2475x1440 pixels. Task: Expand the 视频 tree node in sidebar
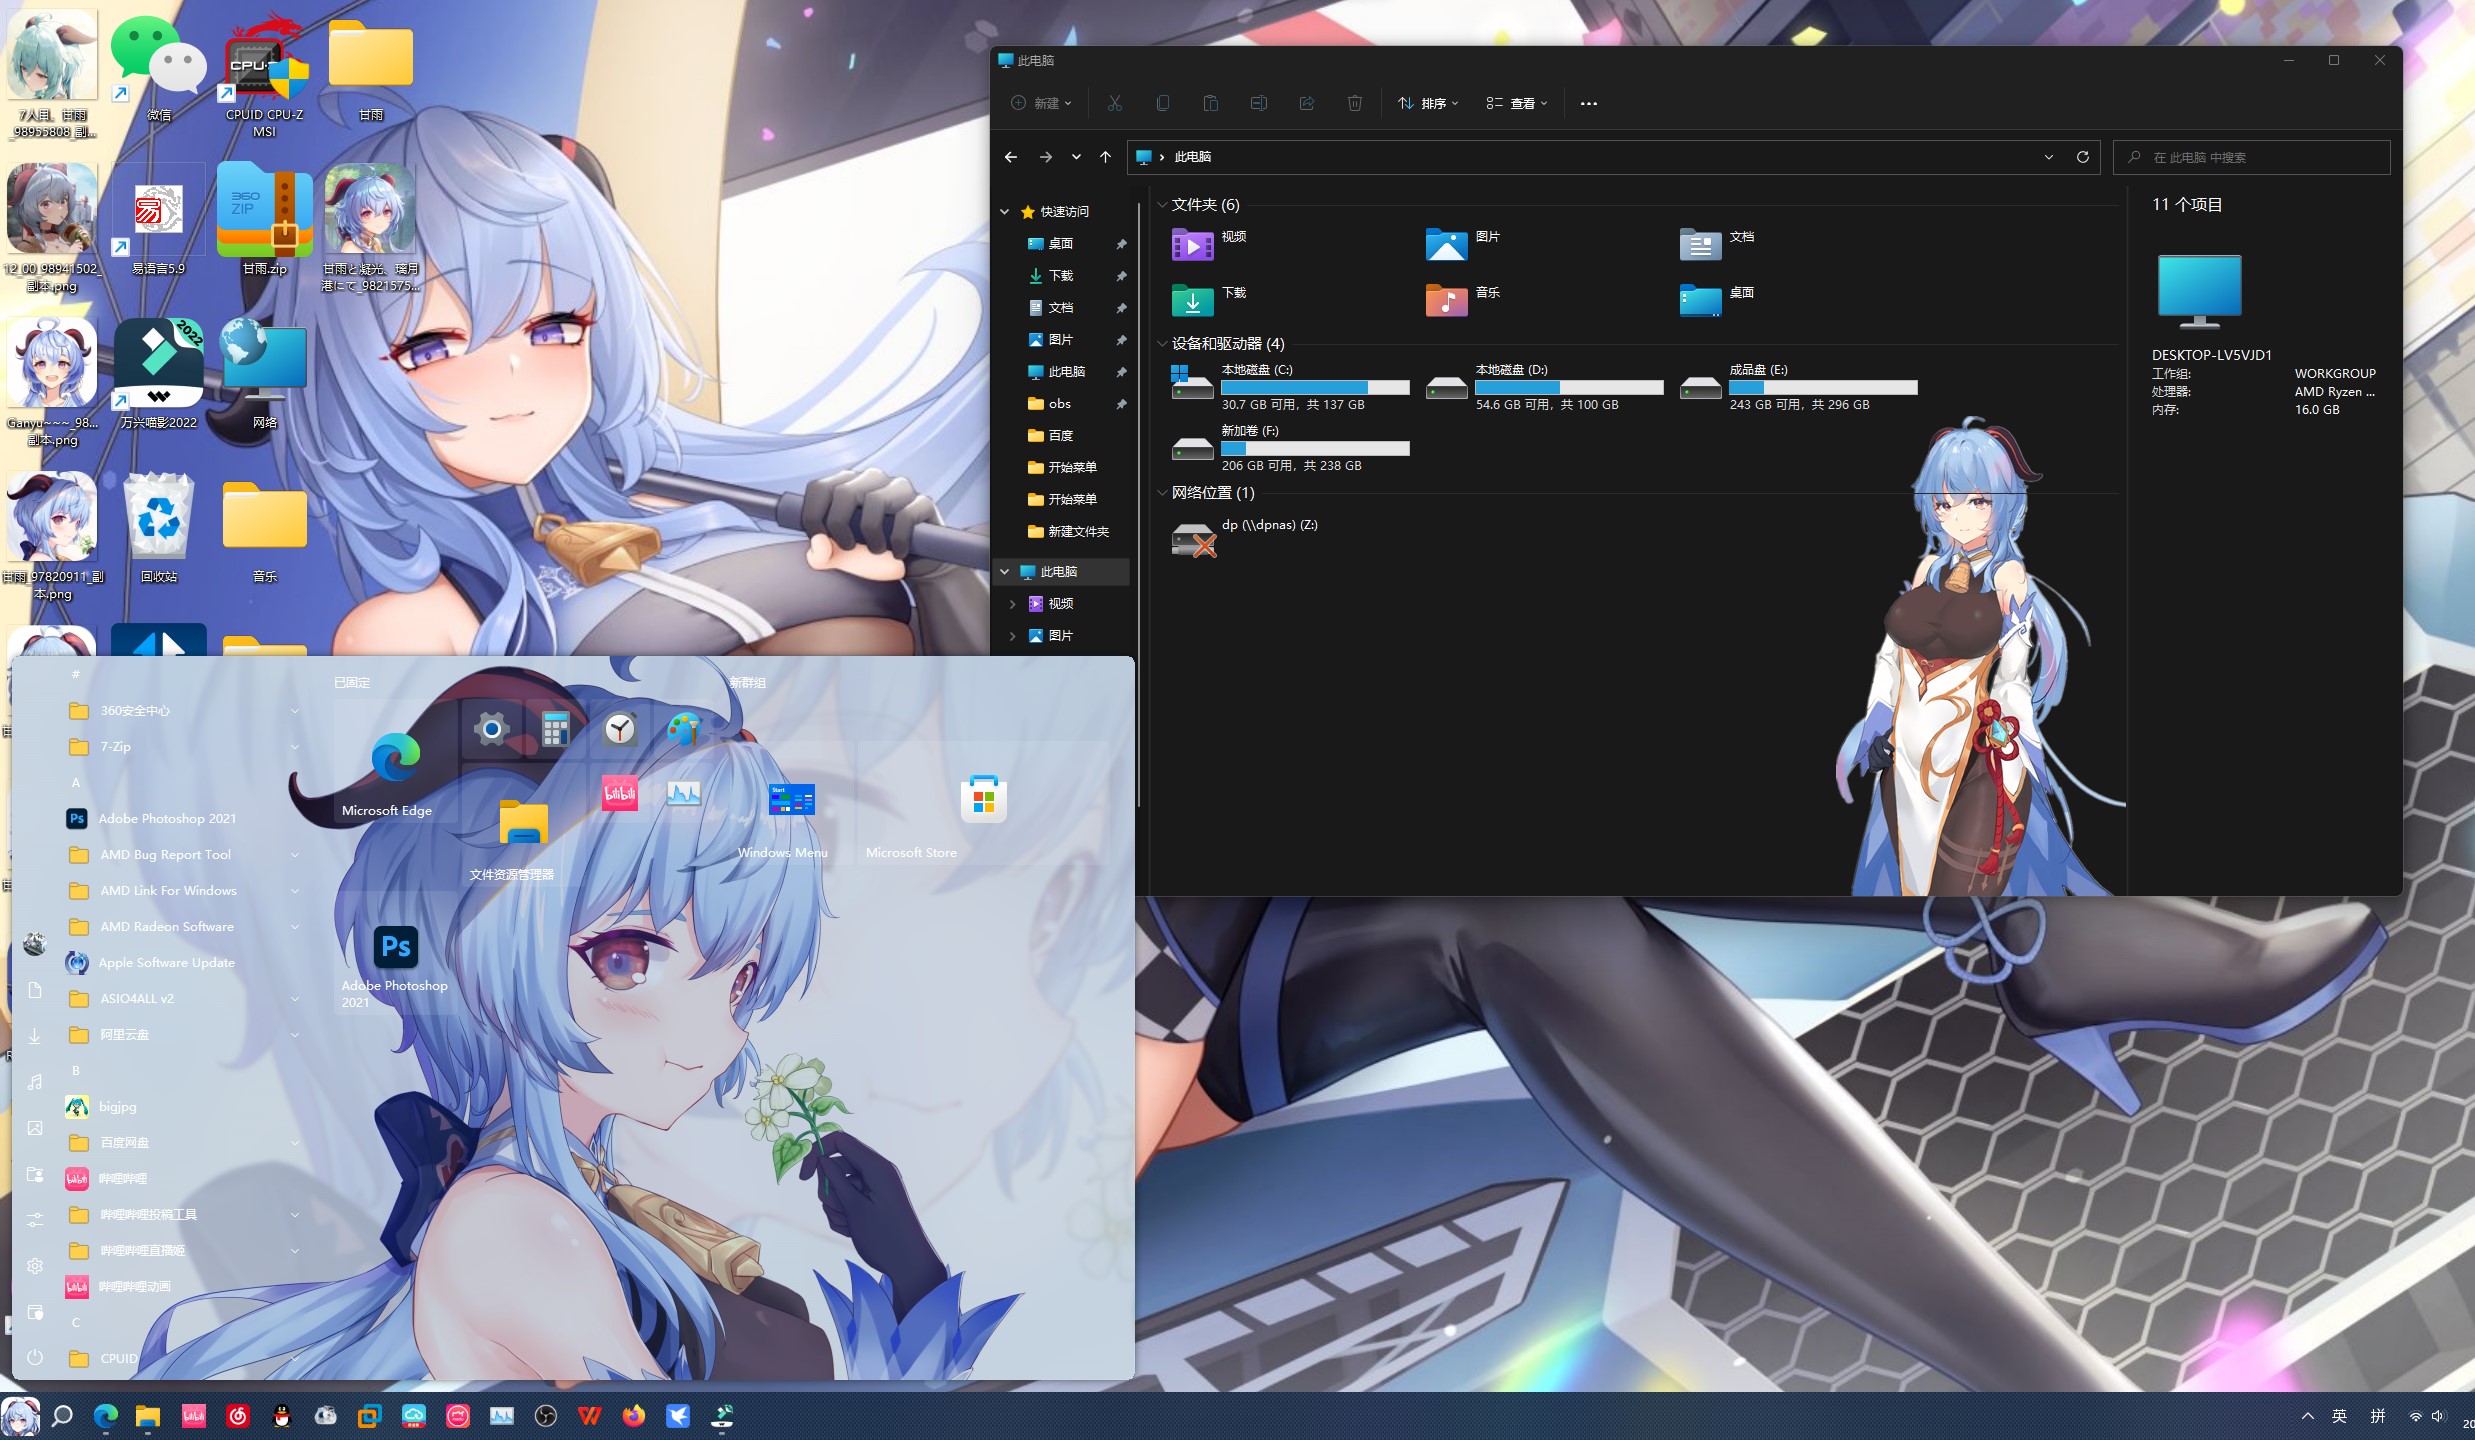coord(1012,604)
